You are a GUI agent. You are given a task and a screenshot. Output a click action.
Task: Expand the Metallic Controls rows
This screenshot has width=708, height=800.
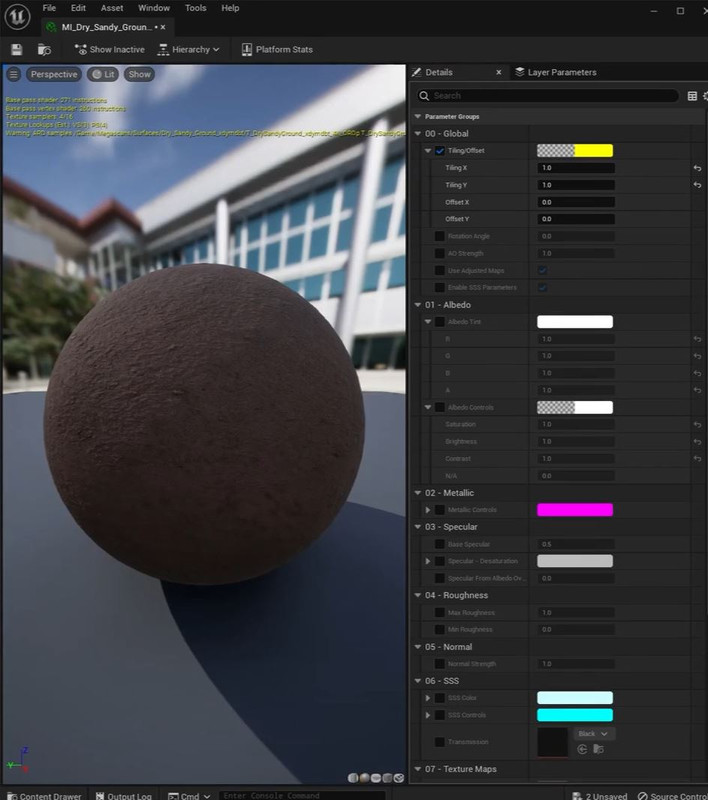[428, 510]
